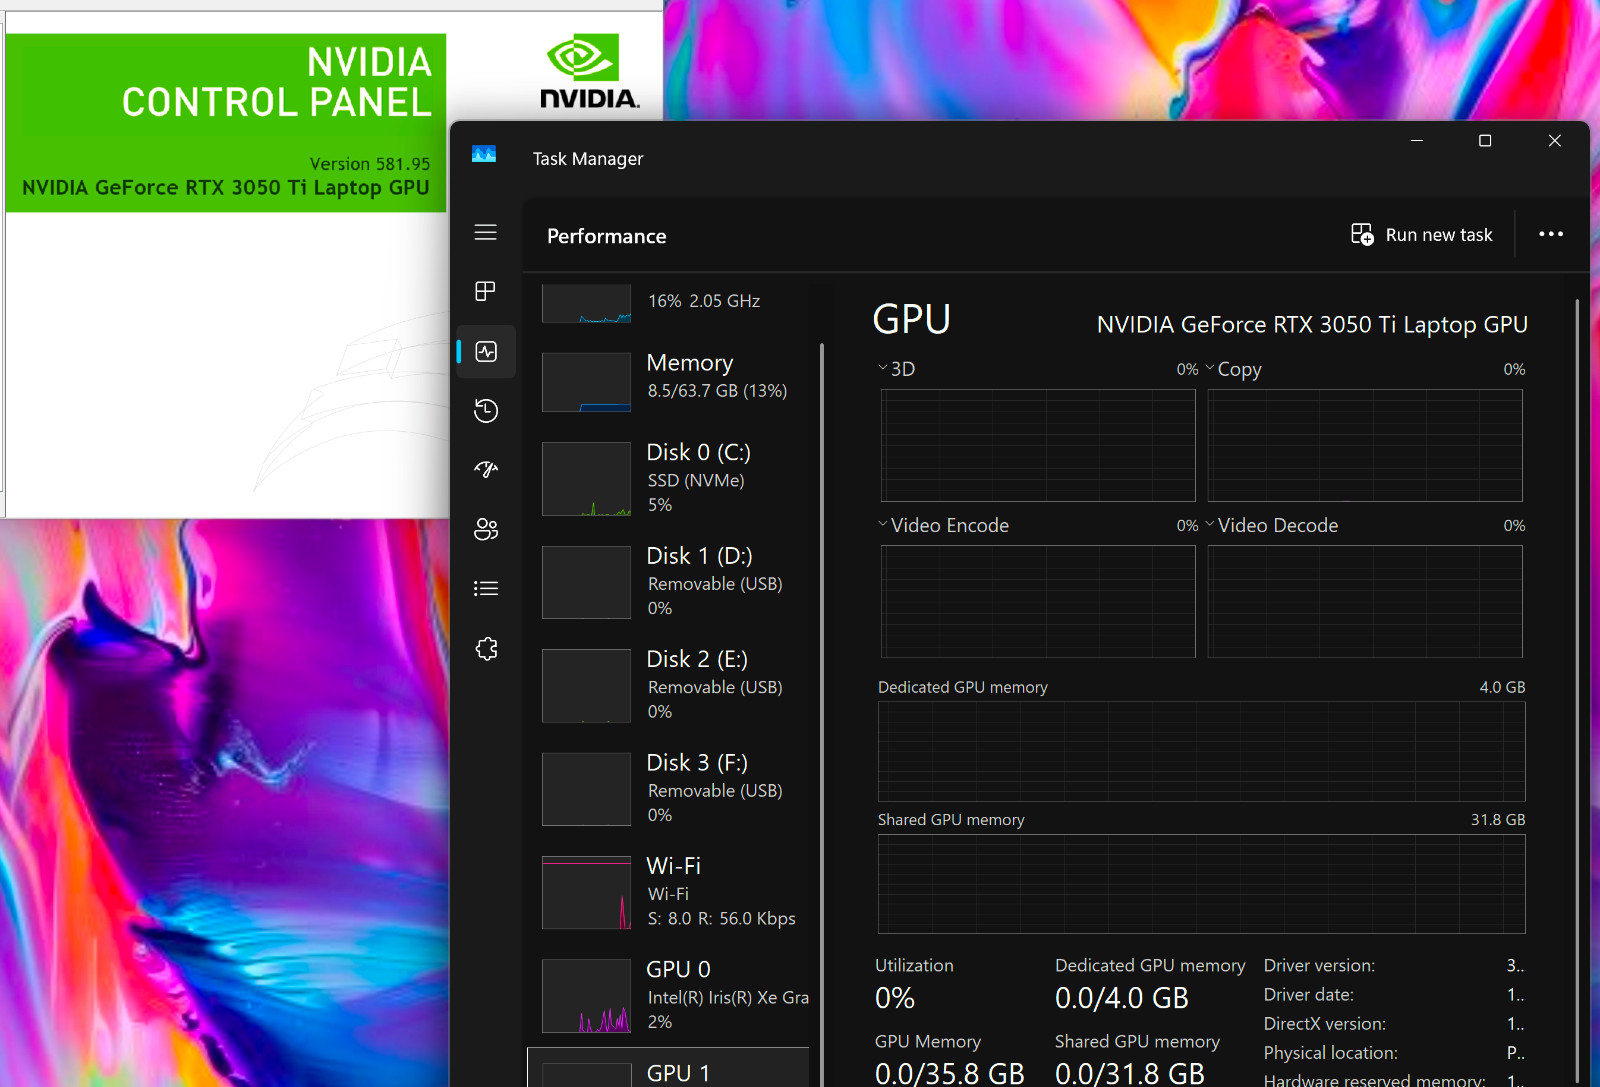The height and width of the screenshot is (1087, 1600).
Task: Select the Performance sidebar icon
Action: 486,351
